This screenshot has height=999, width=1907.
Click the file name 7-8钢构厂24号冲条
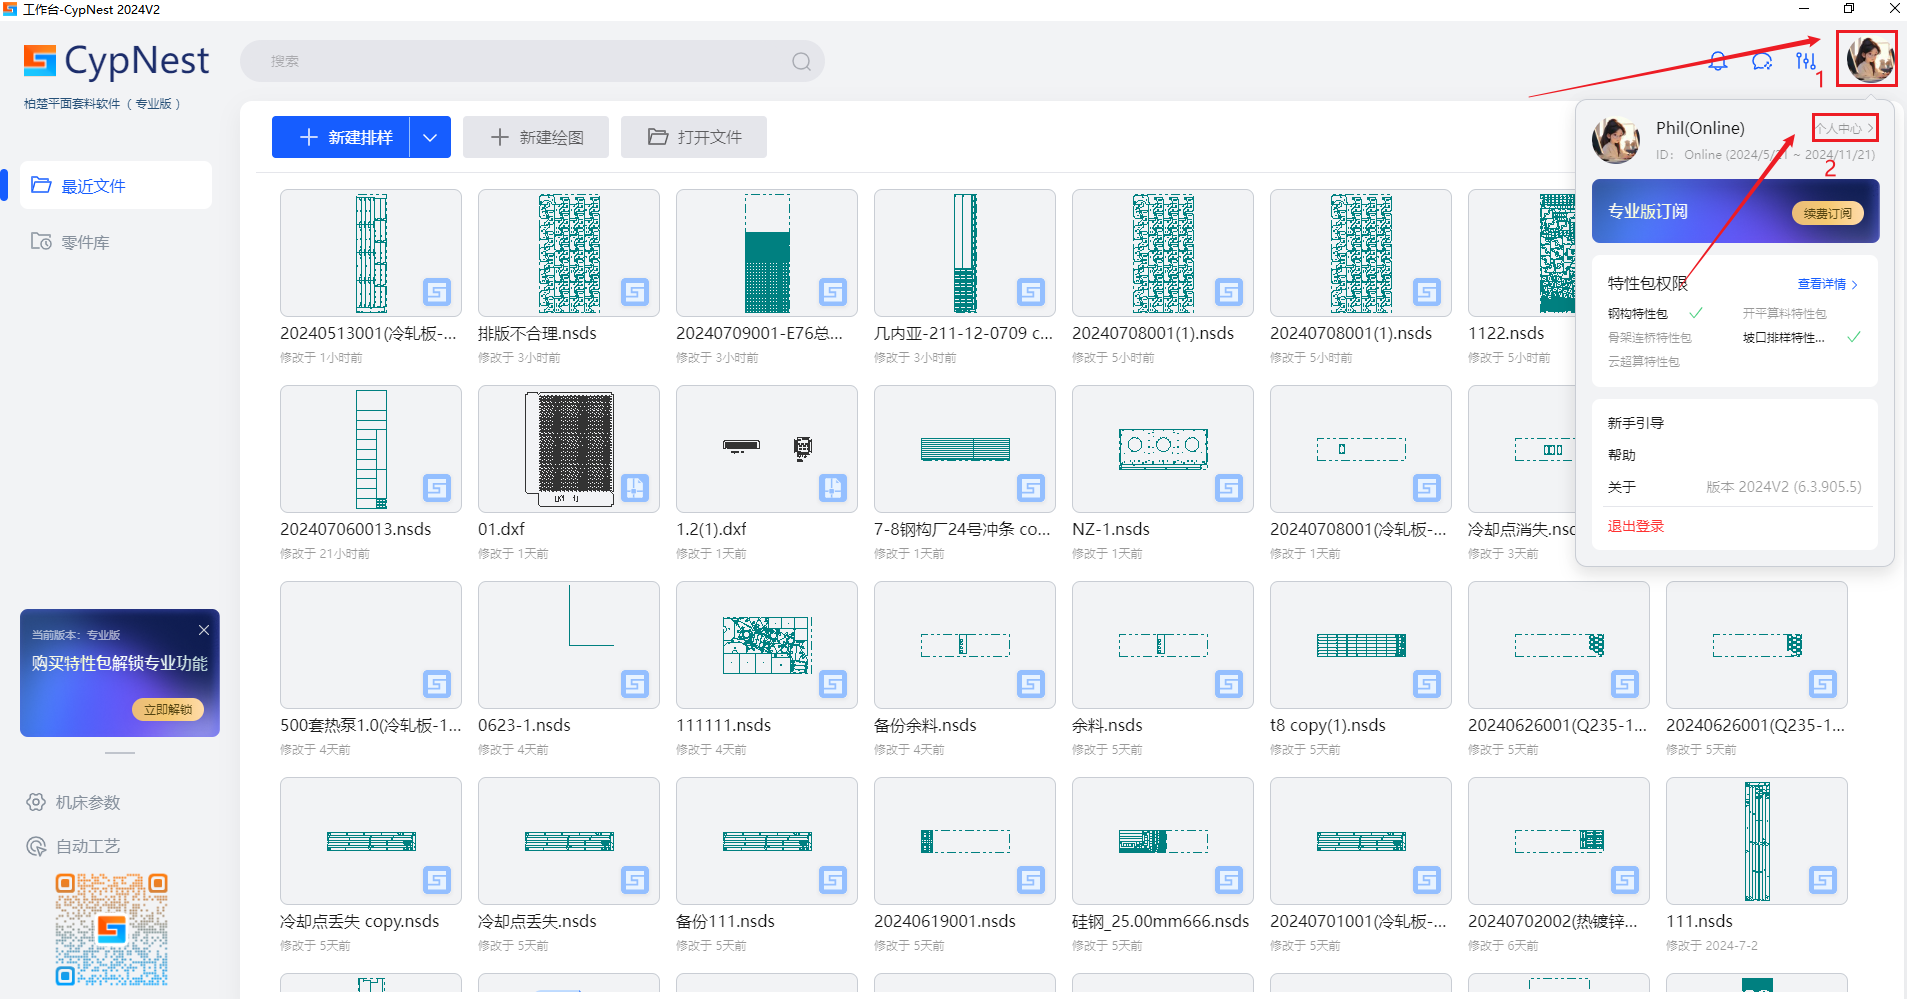point(962,529)
